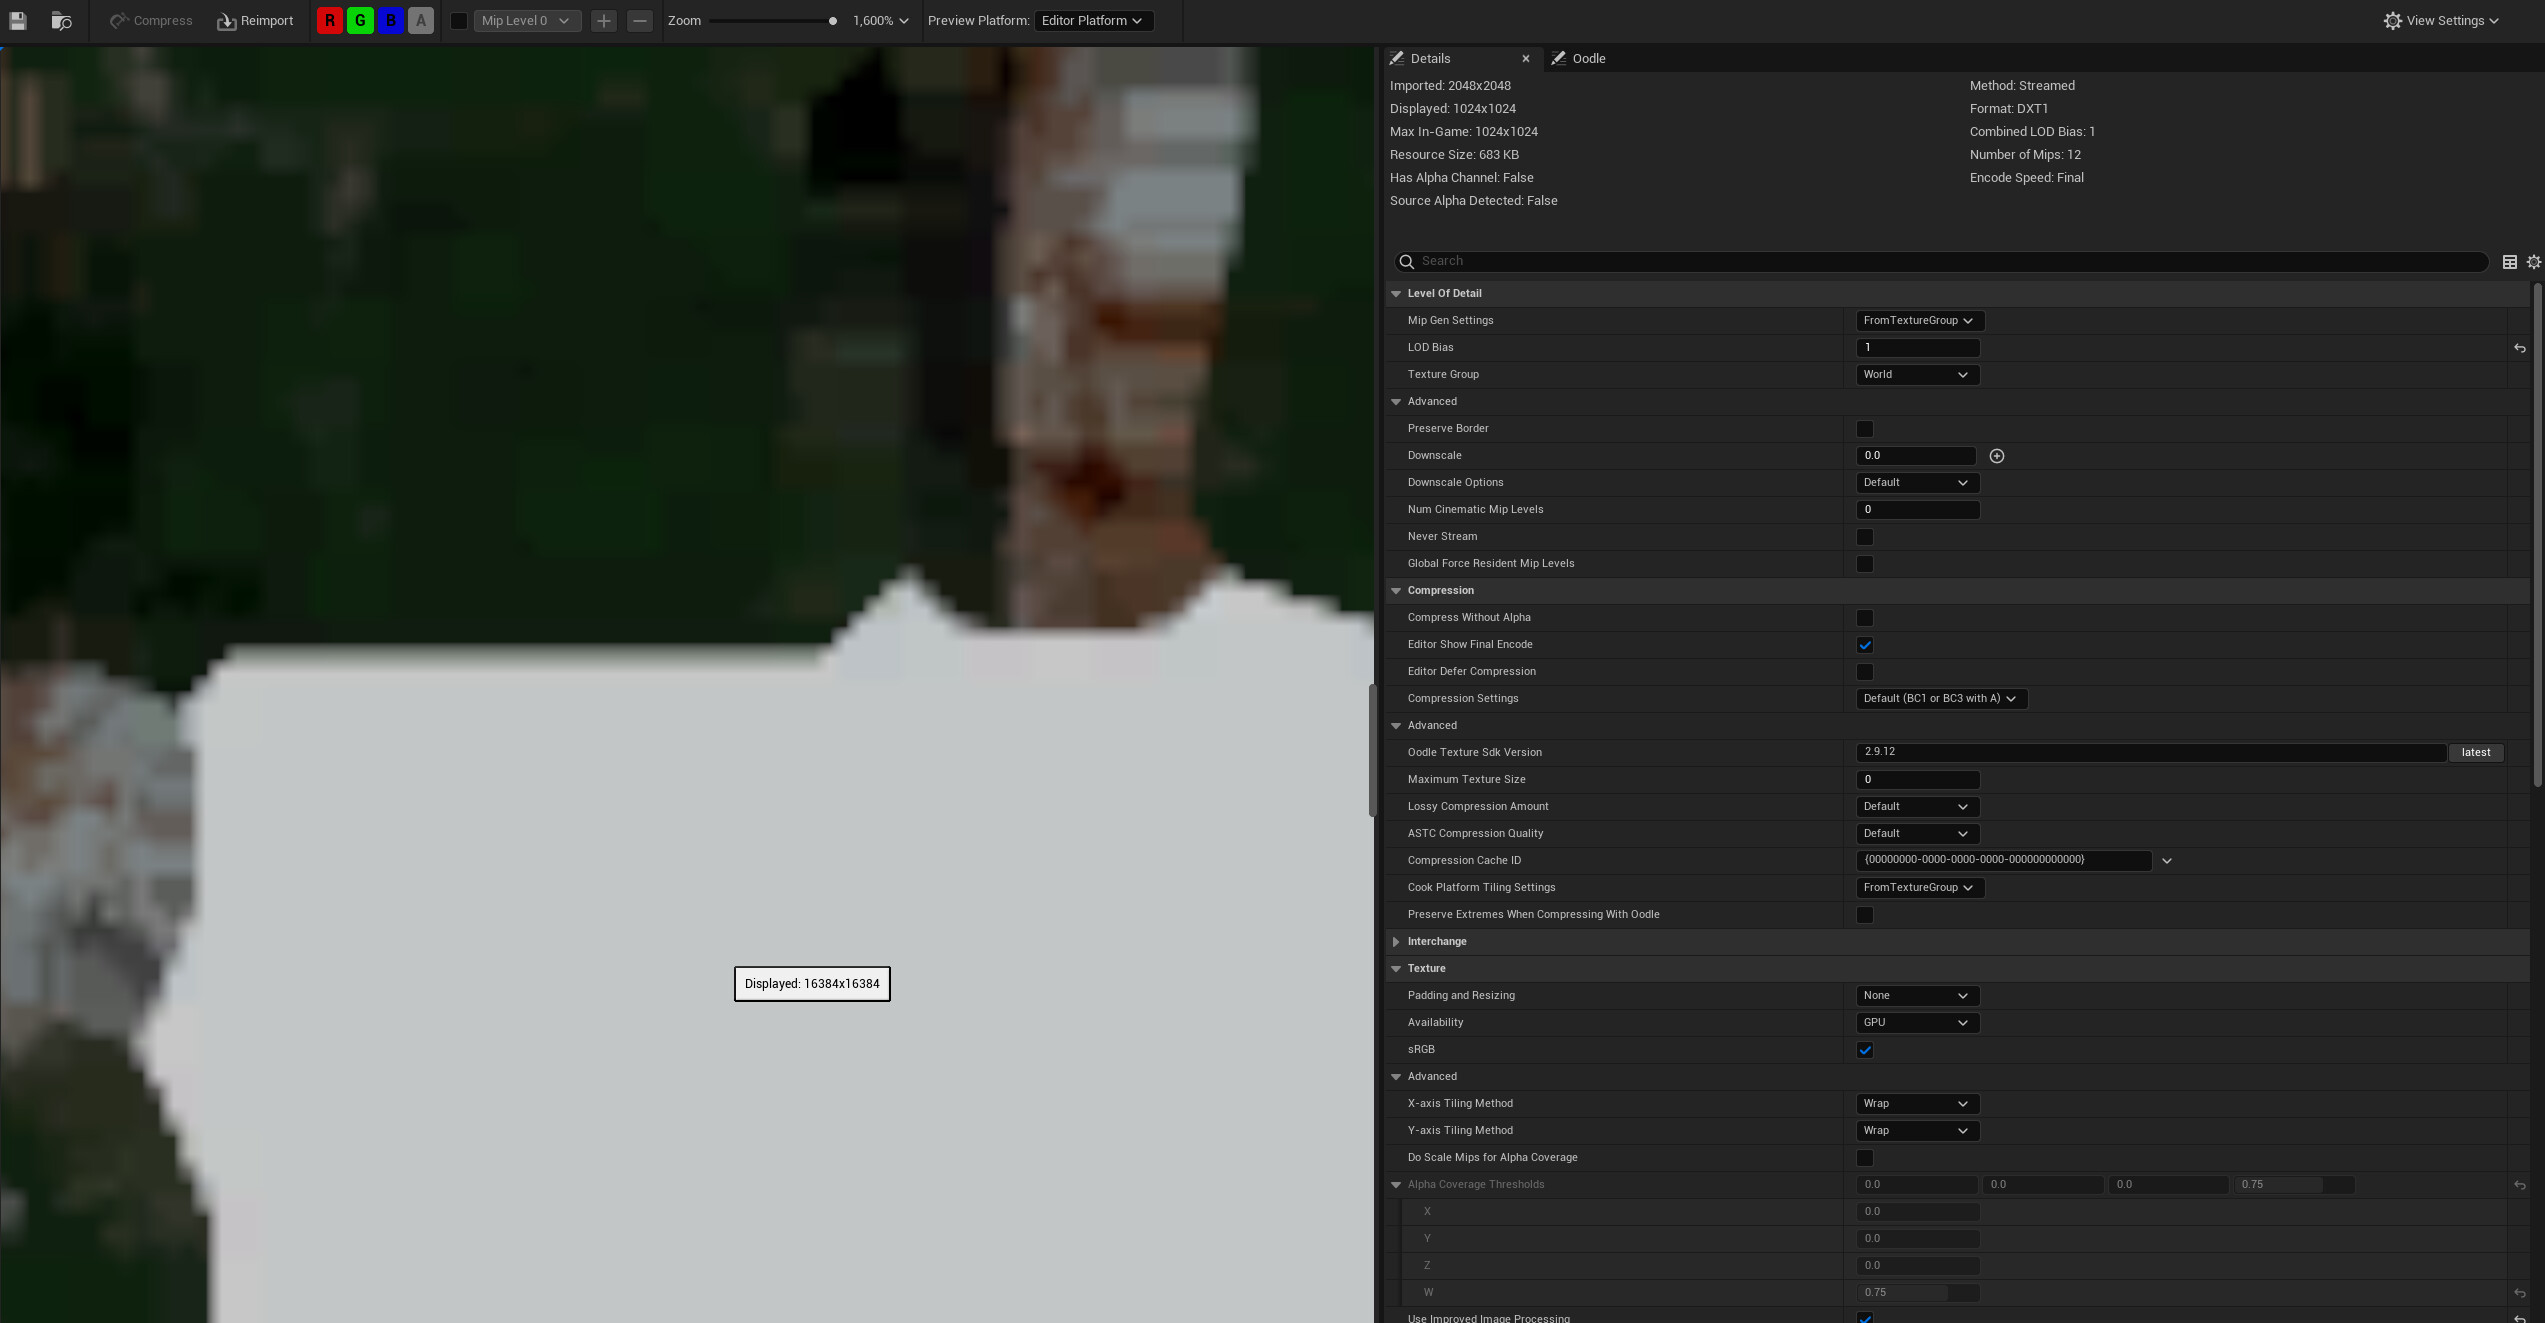Enable the Never Stream checkbox
This screenshot has width=2545, height=1323.
(x=1865, y=537)
